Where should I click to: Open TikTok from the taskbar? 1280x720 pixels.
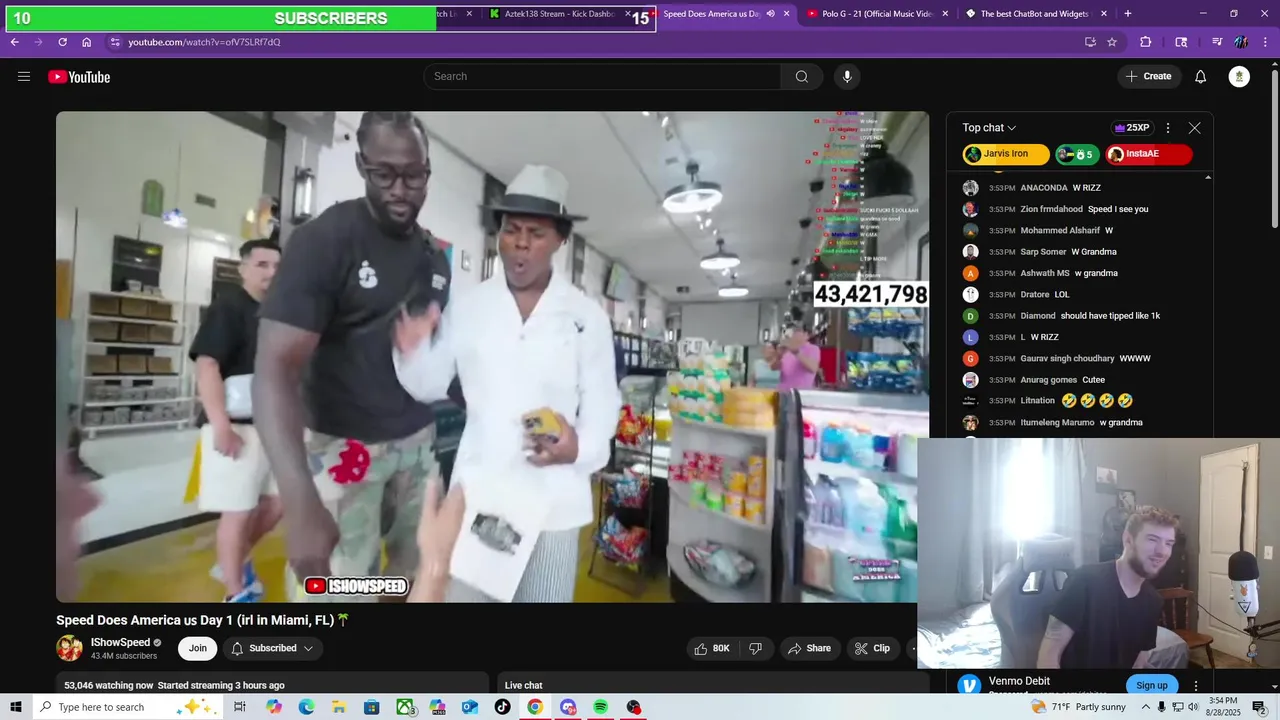(x=503, y=707)
